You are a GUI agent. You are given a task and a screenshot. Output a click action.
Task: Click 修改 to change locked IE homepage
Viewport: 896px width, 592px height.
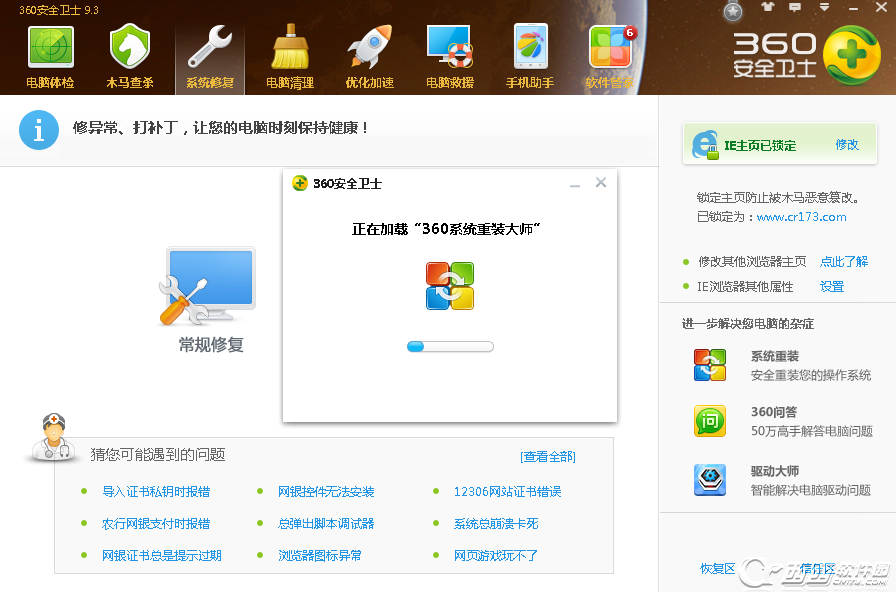(x=847, y=145)
